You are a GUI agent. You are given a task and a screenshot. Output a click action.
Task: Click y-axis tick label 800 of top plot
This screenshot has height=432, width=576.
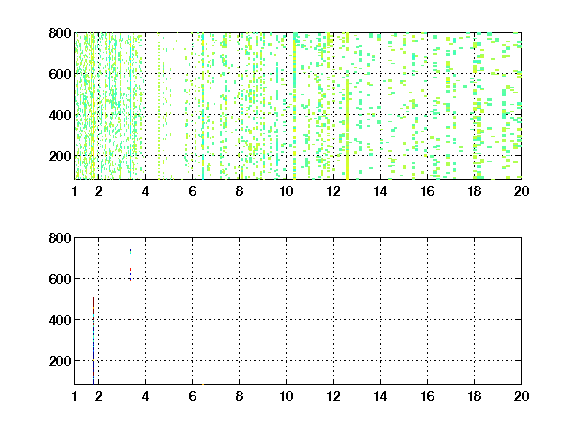[x=60, y=33]
